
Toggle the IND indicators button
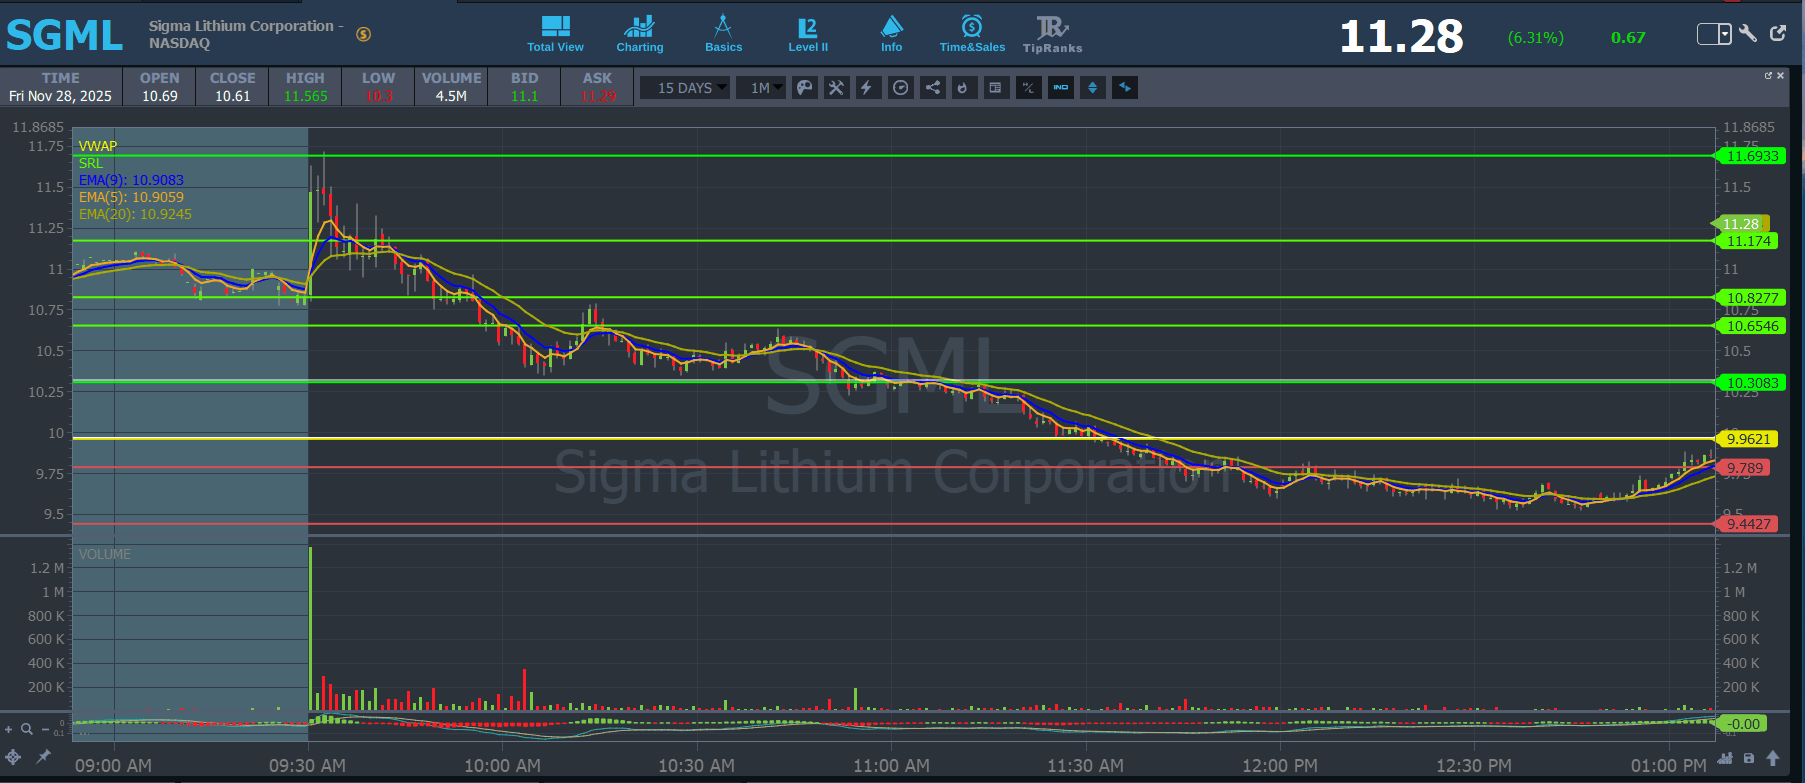(1060, 88)
